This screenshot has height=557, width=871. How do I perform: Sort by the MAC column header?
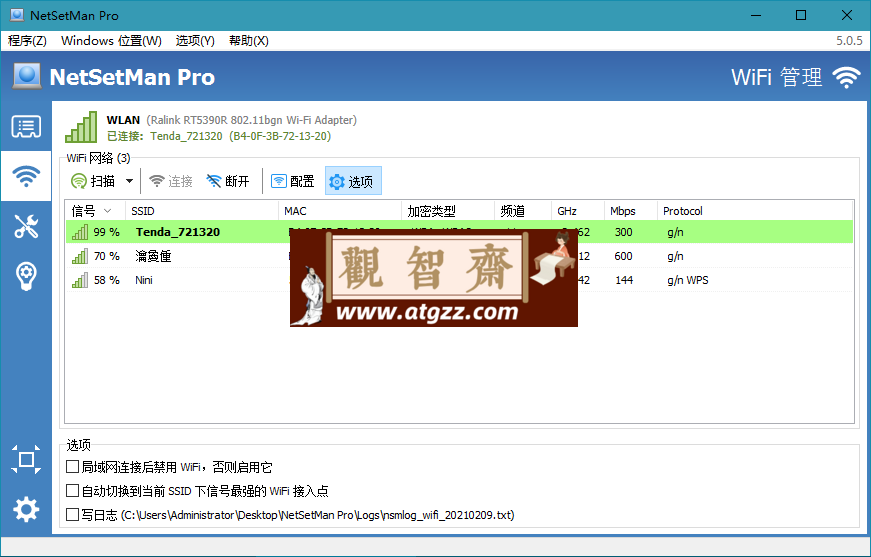340,211
